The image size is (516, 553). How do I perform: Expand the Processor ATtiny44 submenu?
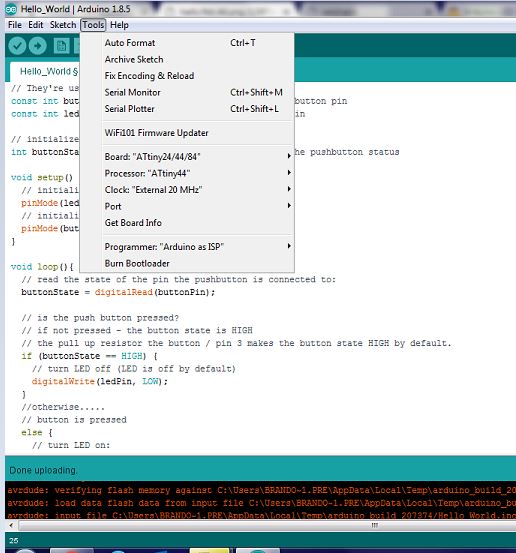tap(187, 173)
